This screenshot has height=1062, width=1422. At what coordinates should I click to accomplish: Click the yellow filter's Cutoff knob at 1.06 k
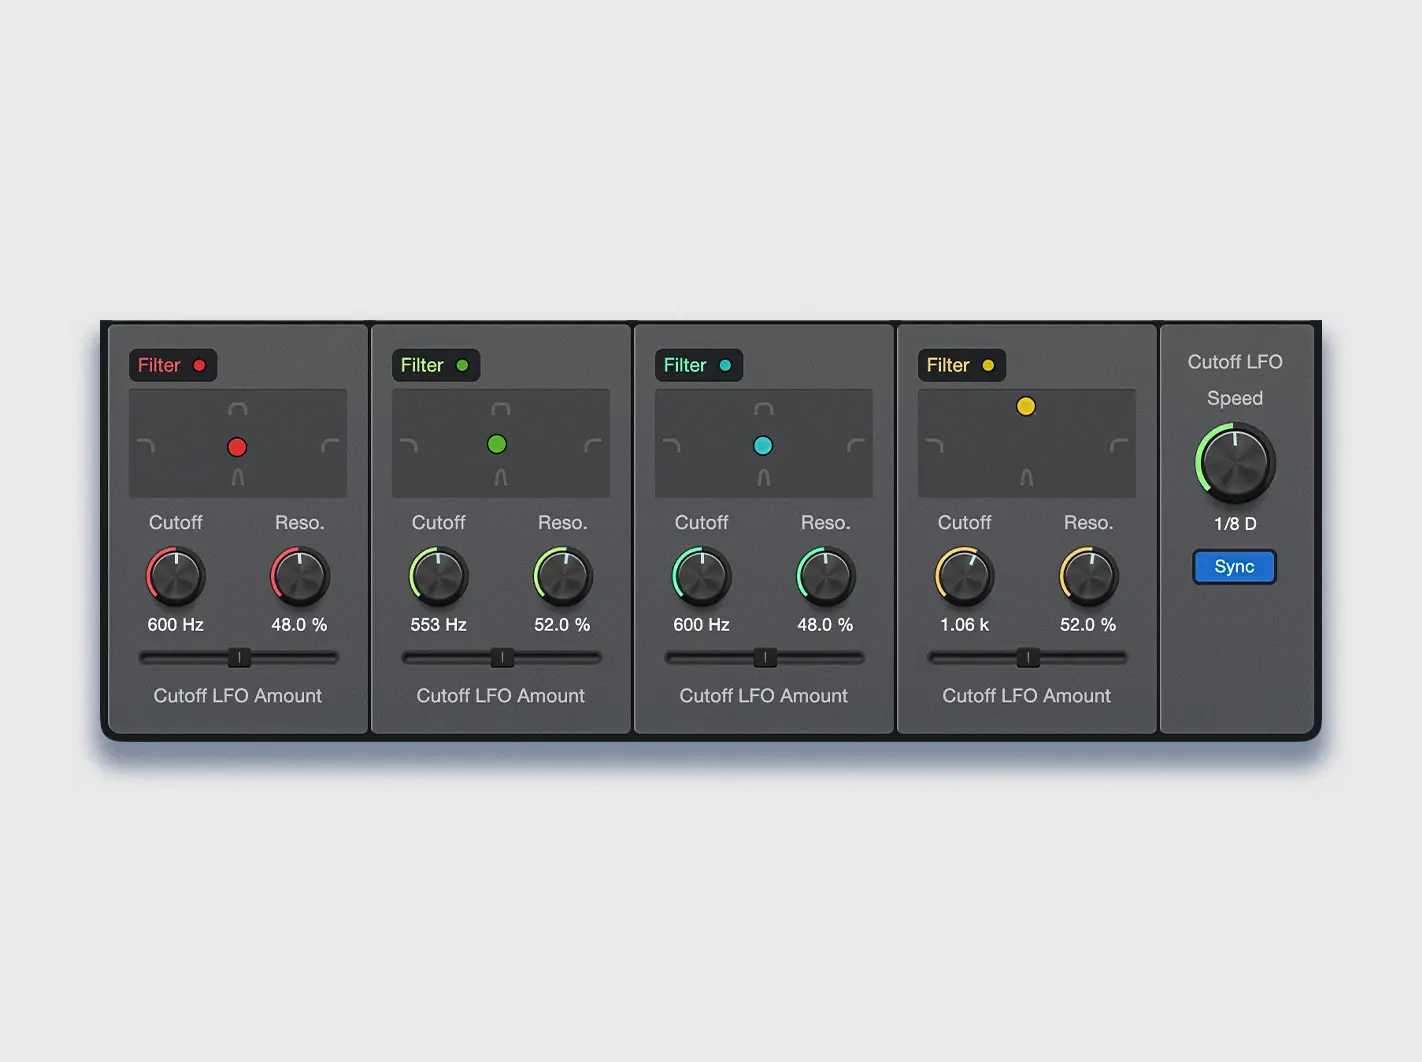click(964, 576)
